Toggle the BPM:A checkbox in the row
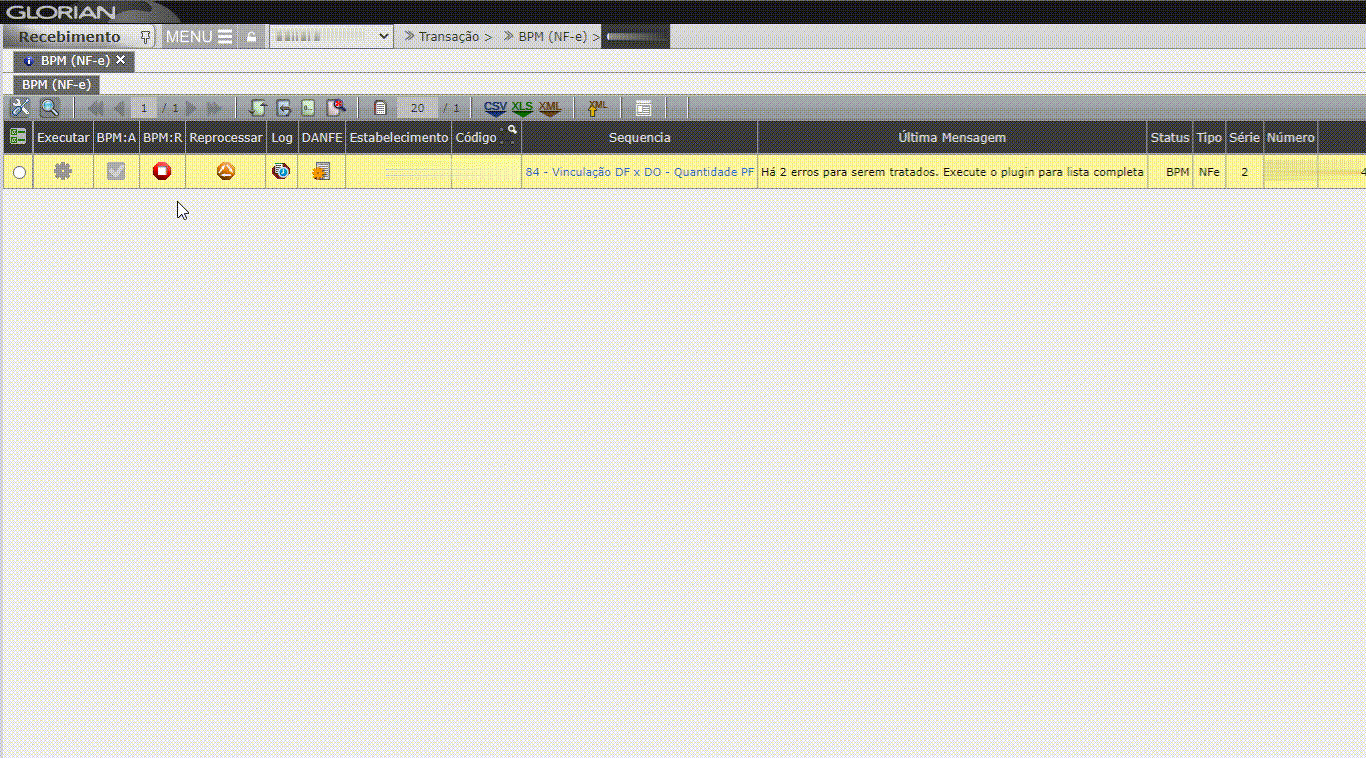This screenshot has width=1366, height=758. click(116, 172)
